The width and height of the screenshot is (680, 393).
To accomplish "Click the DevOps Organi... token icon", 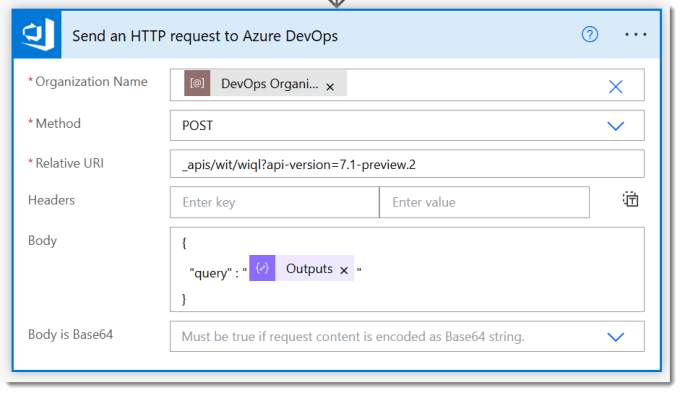I will pos(197,83).
